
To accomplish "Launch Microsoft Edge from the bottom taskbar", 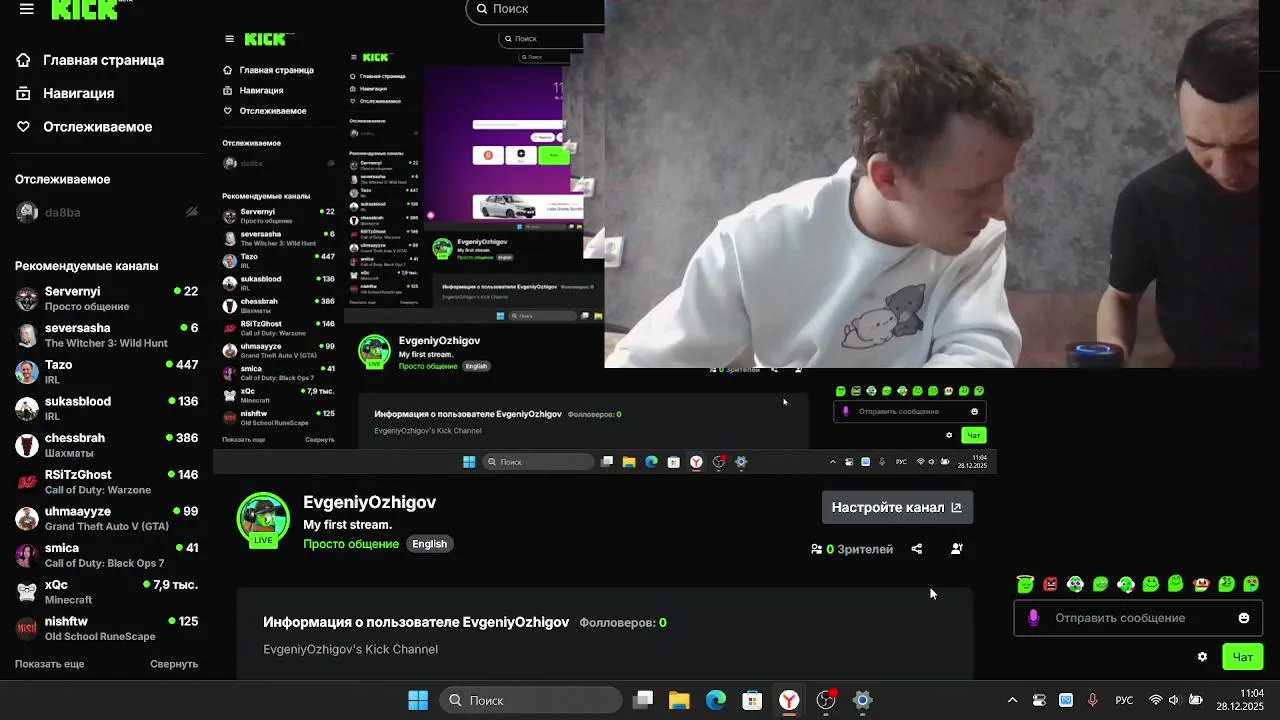I will click(716, 700).
